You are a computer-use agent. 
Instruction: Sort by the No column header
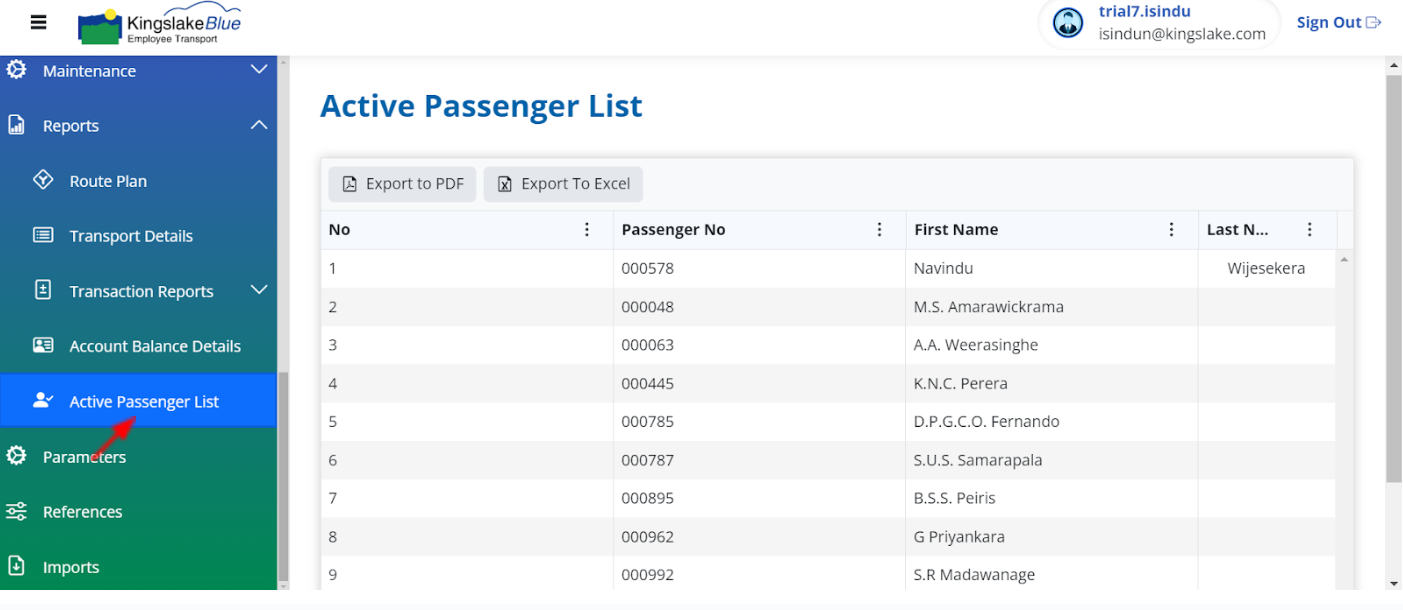coord(339,230)
